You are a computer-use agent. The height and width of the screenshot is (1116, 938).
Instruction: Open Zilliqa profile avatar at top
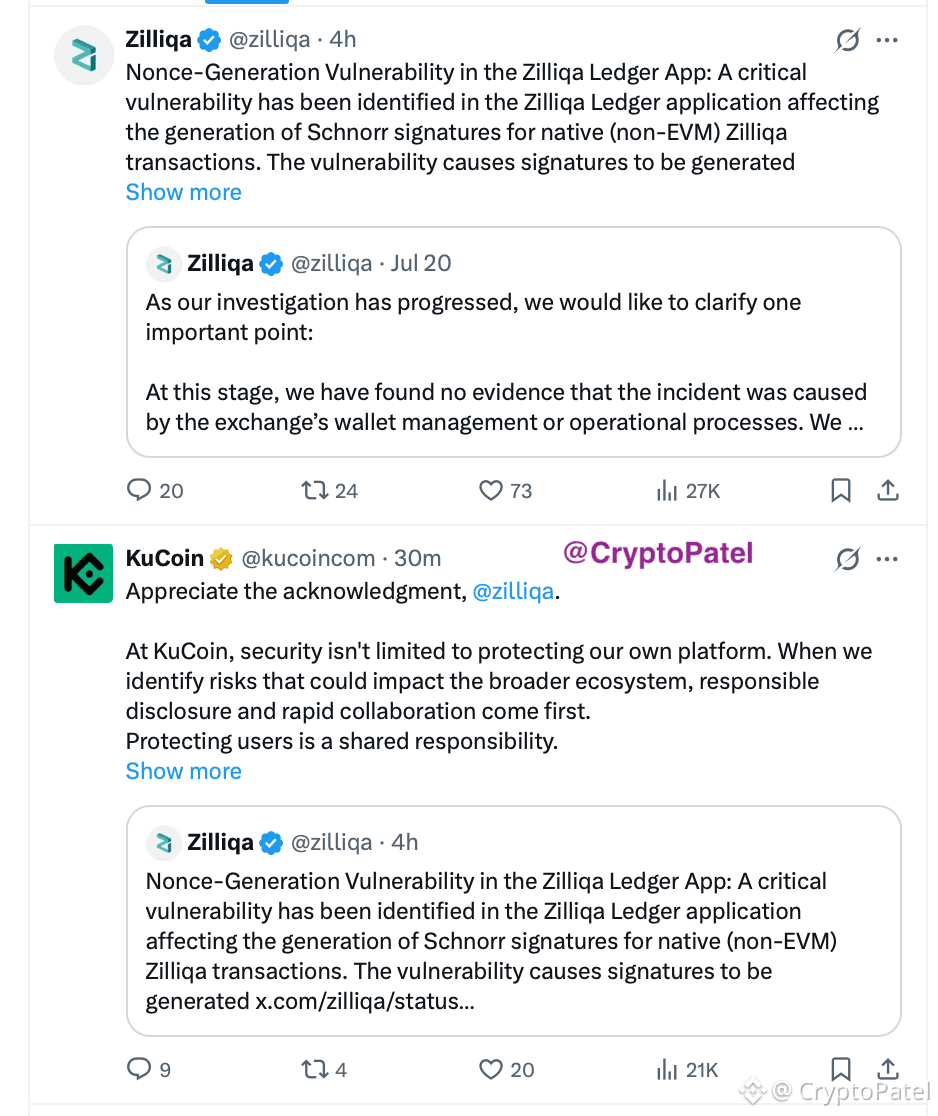(x=84, y=56)
